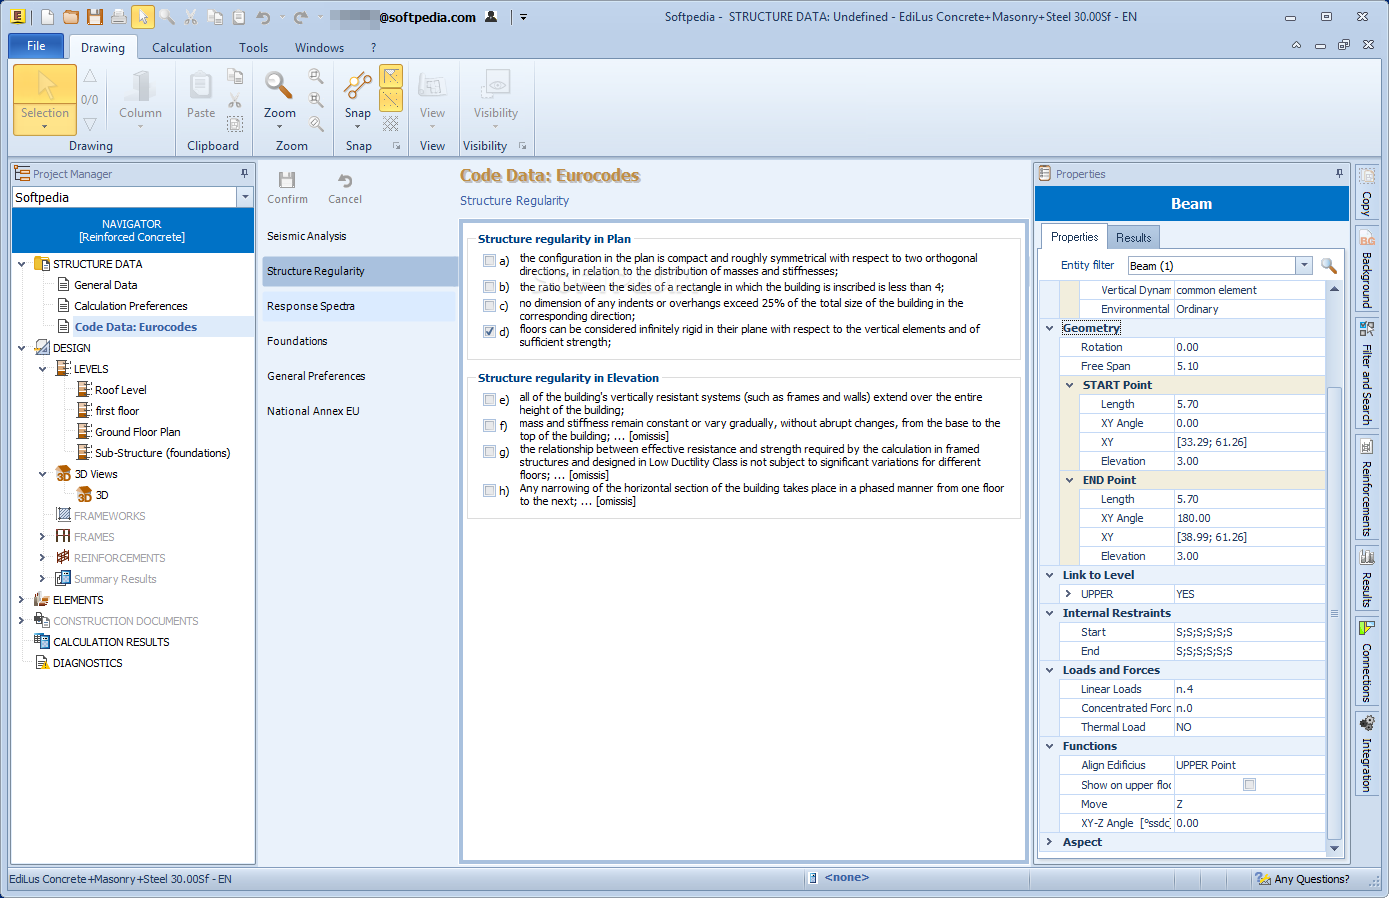
Task: Check option c) indents not exceeding 25%
Action: coord(489,305)
